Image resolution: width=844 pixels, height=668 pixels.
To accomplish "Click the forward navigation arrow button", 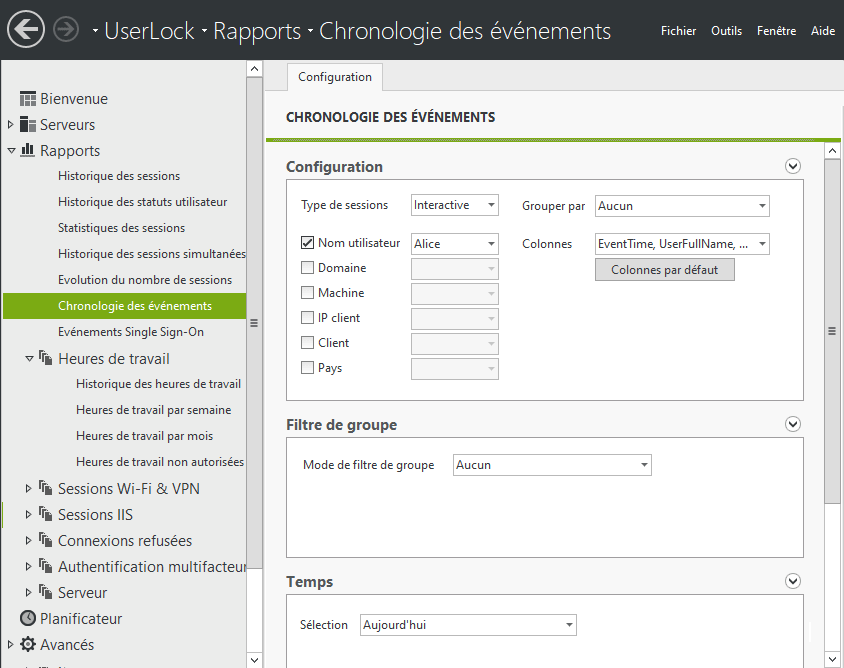I will [x=66, y=30].
